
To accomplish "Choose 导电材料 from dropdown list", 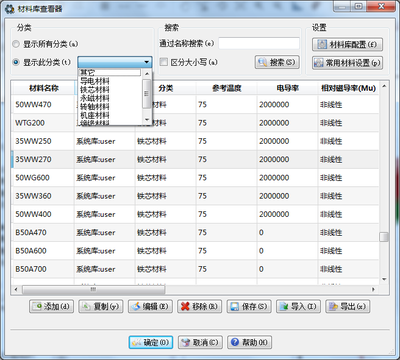I will (x=95, y=81).
